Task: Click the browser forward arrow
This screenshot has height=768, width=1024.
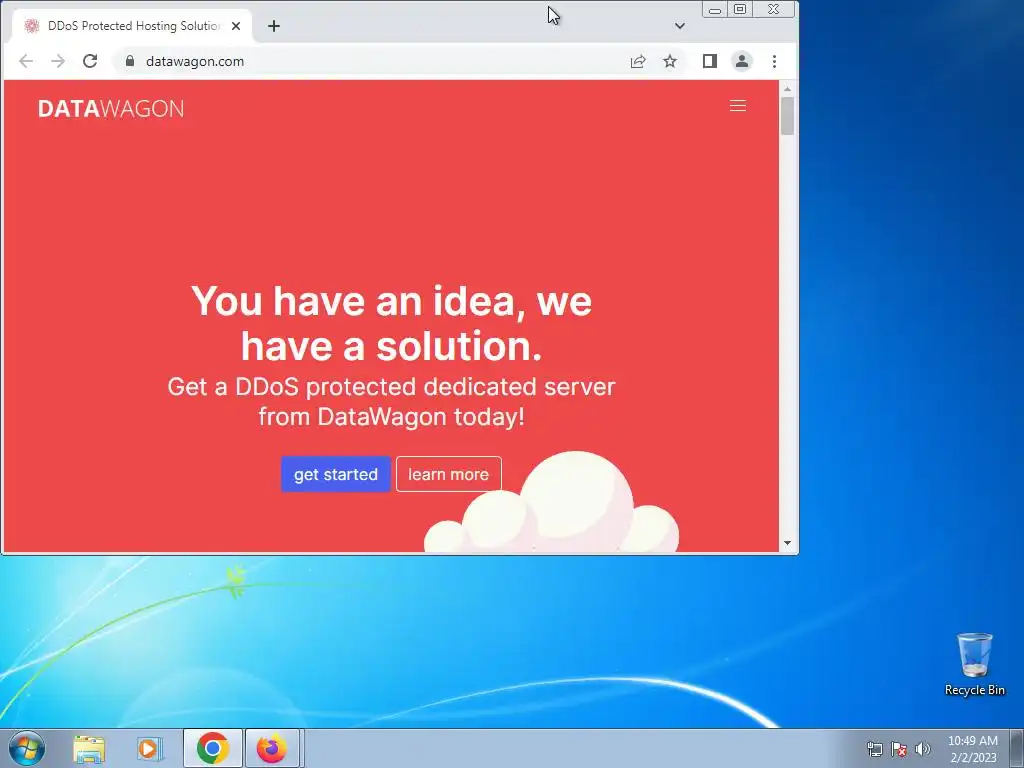Action: click(x=57, y=61)
